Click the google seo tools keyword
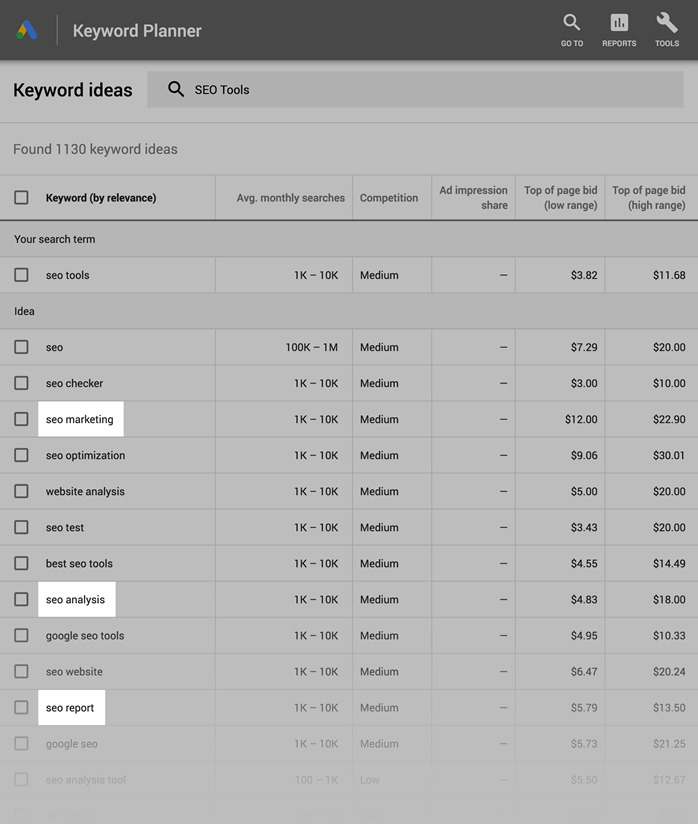698x824 pixels. click(x=85, y=636)
